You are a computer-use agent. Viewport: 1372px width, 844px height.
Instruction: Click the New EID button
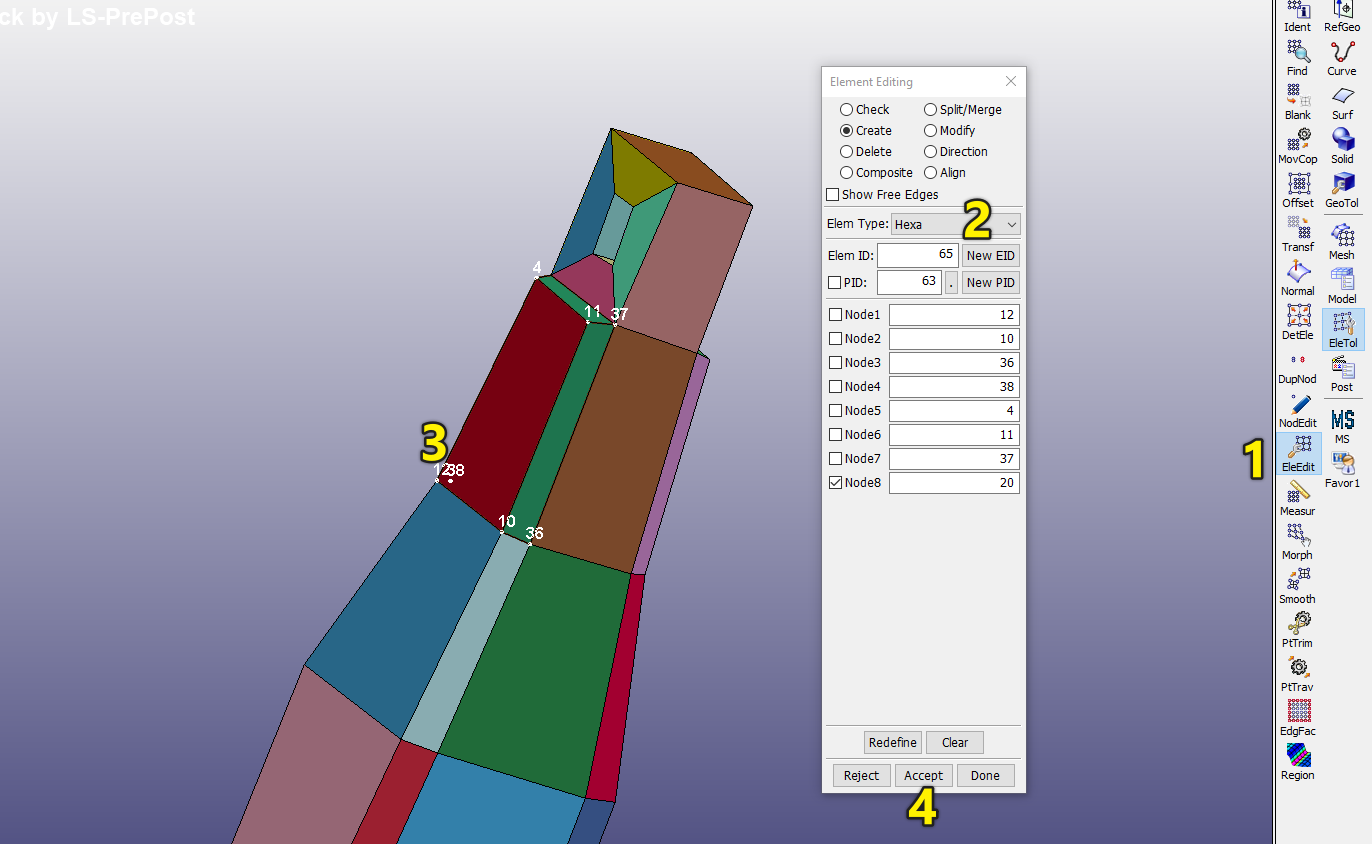991,256
